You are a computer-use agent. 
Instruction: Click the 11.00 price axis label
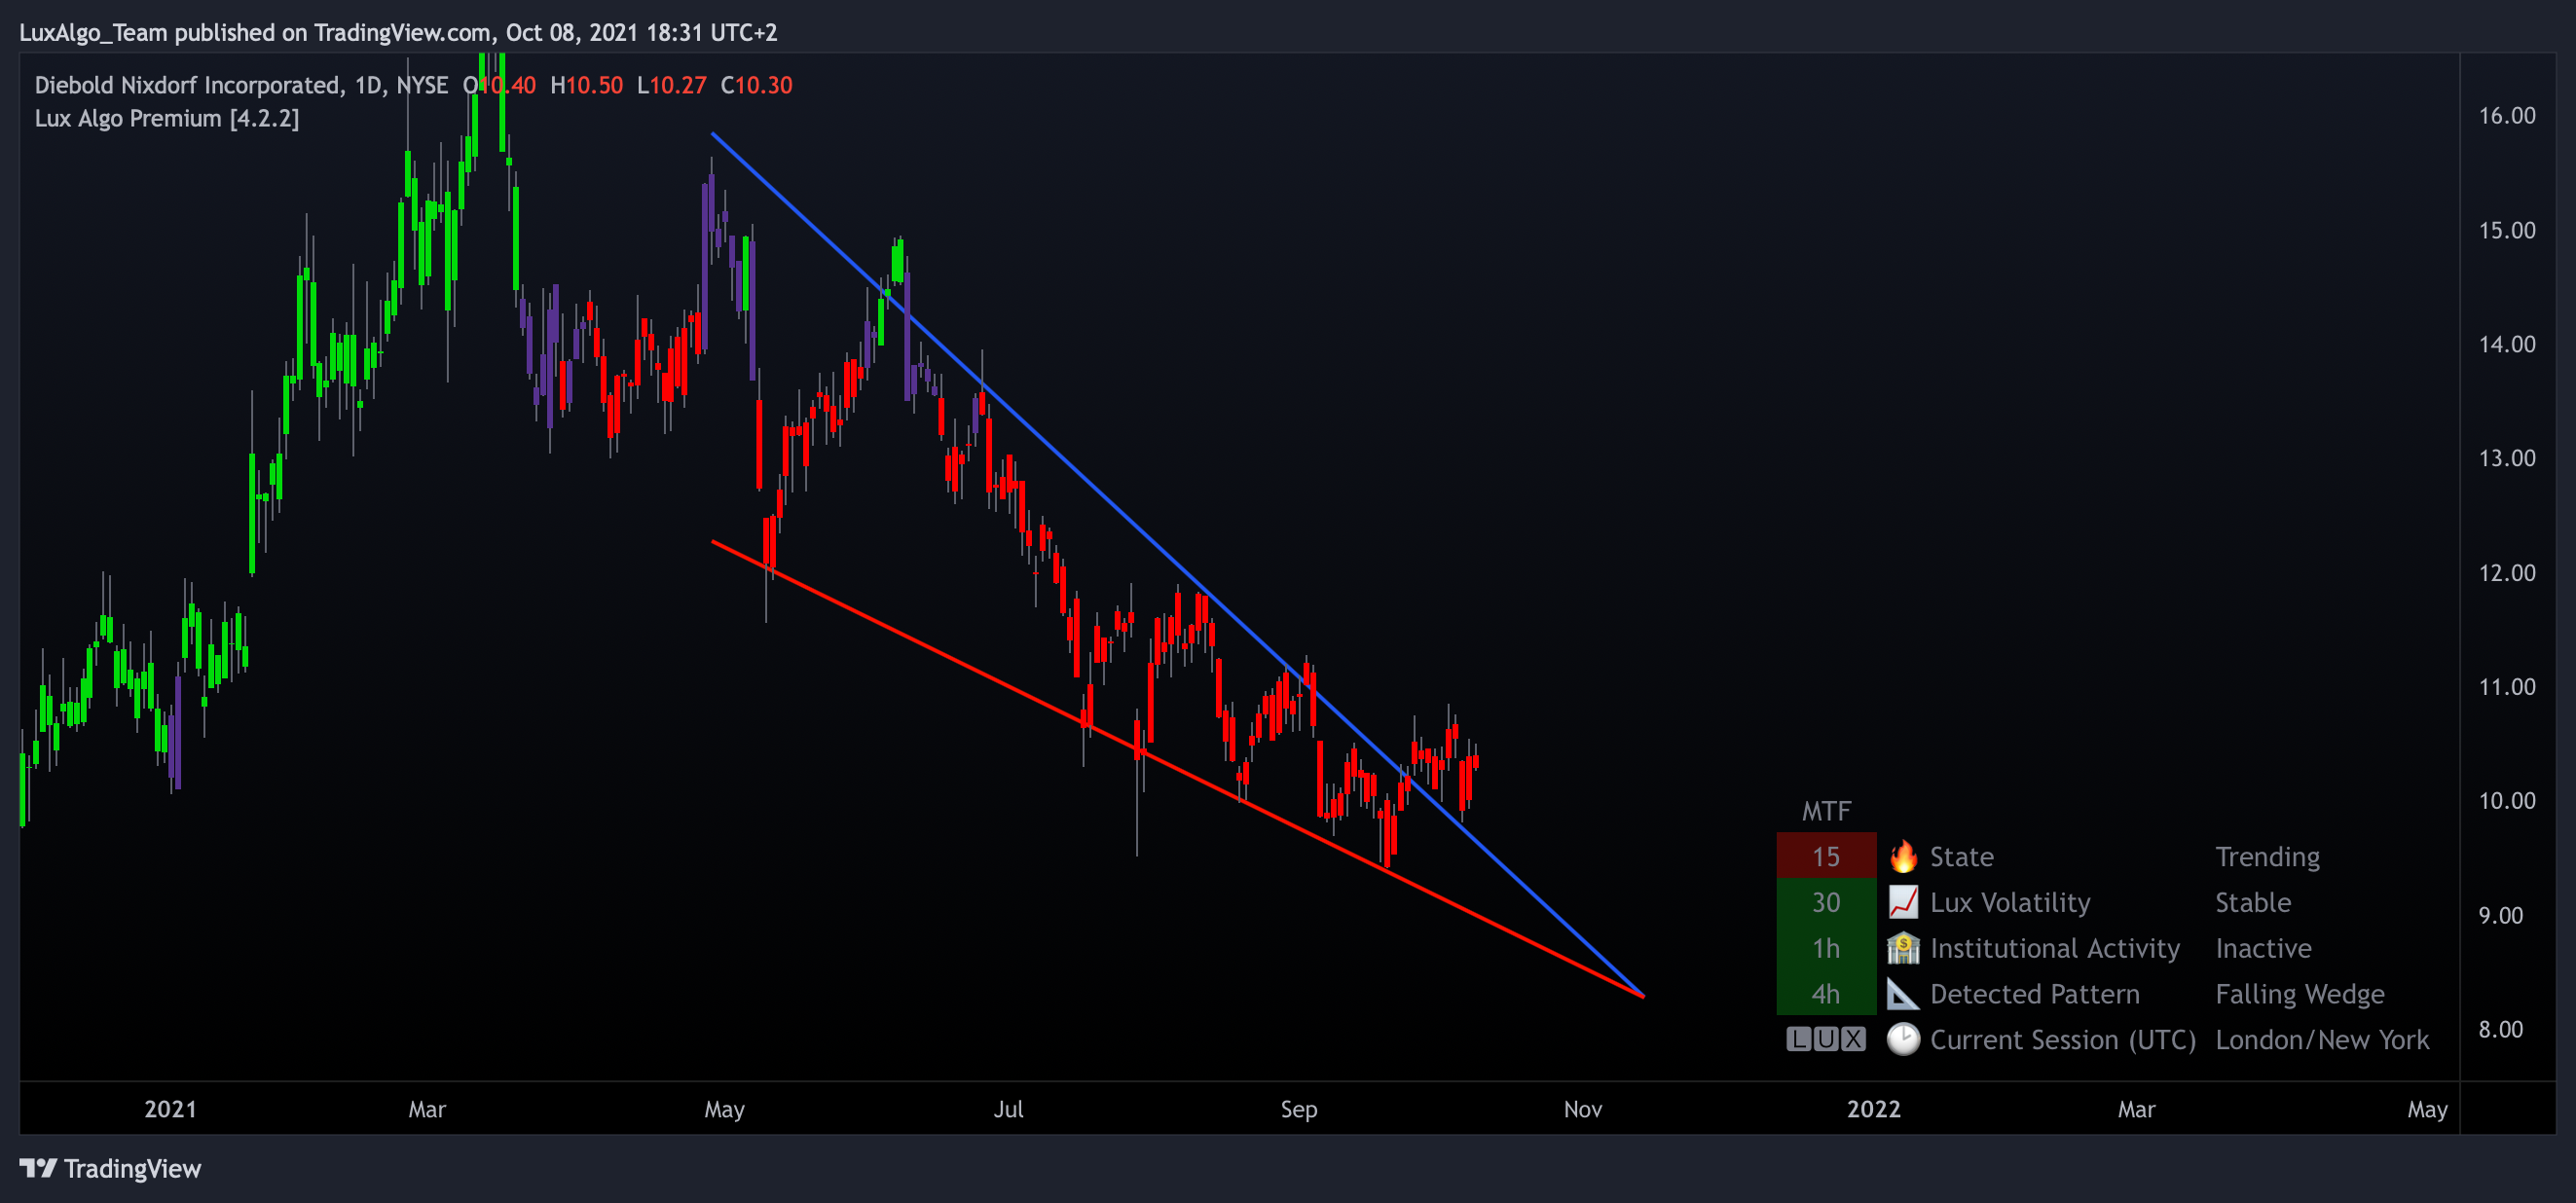pyautogui.click(x=2506, y=687)
